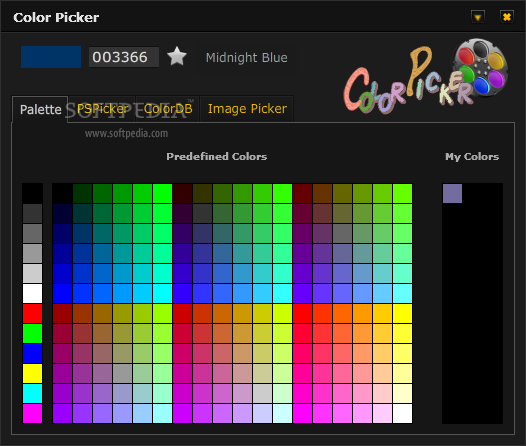Screen dimensions: 526x446
Task: Click the My Colors heading
Action: [472, 157]
